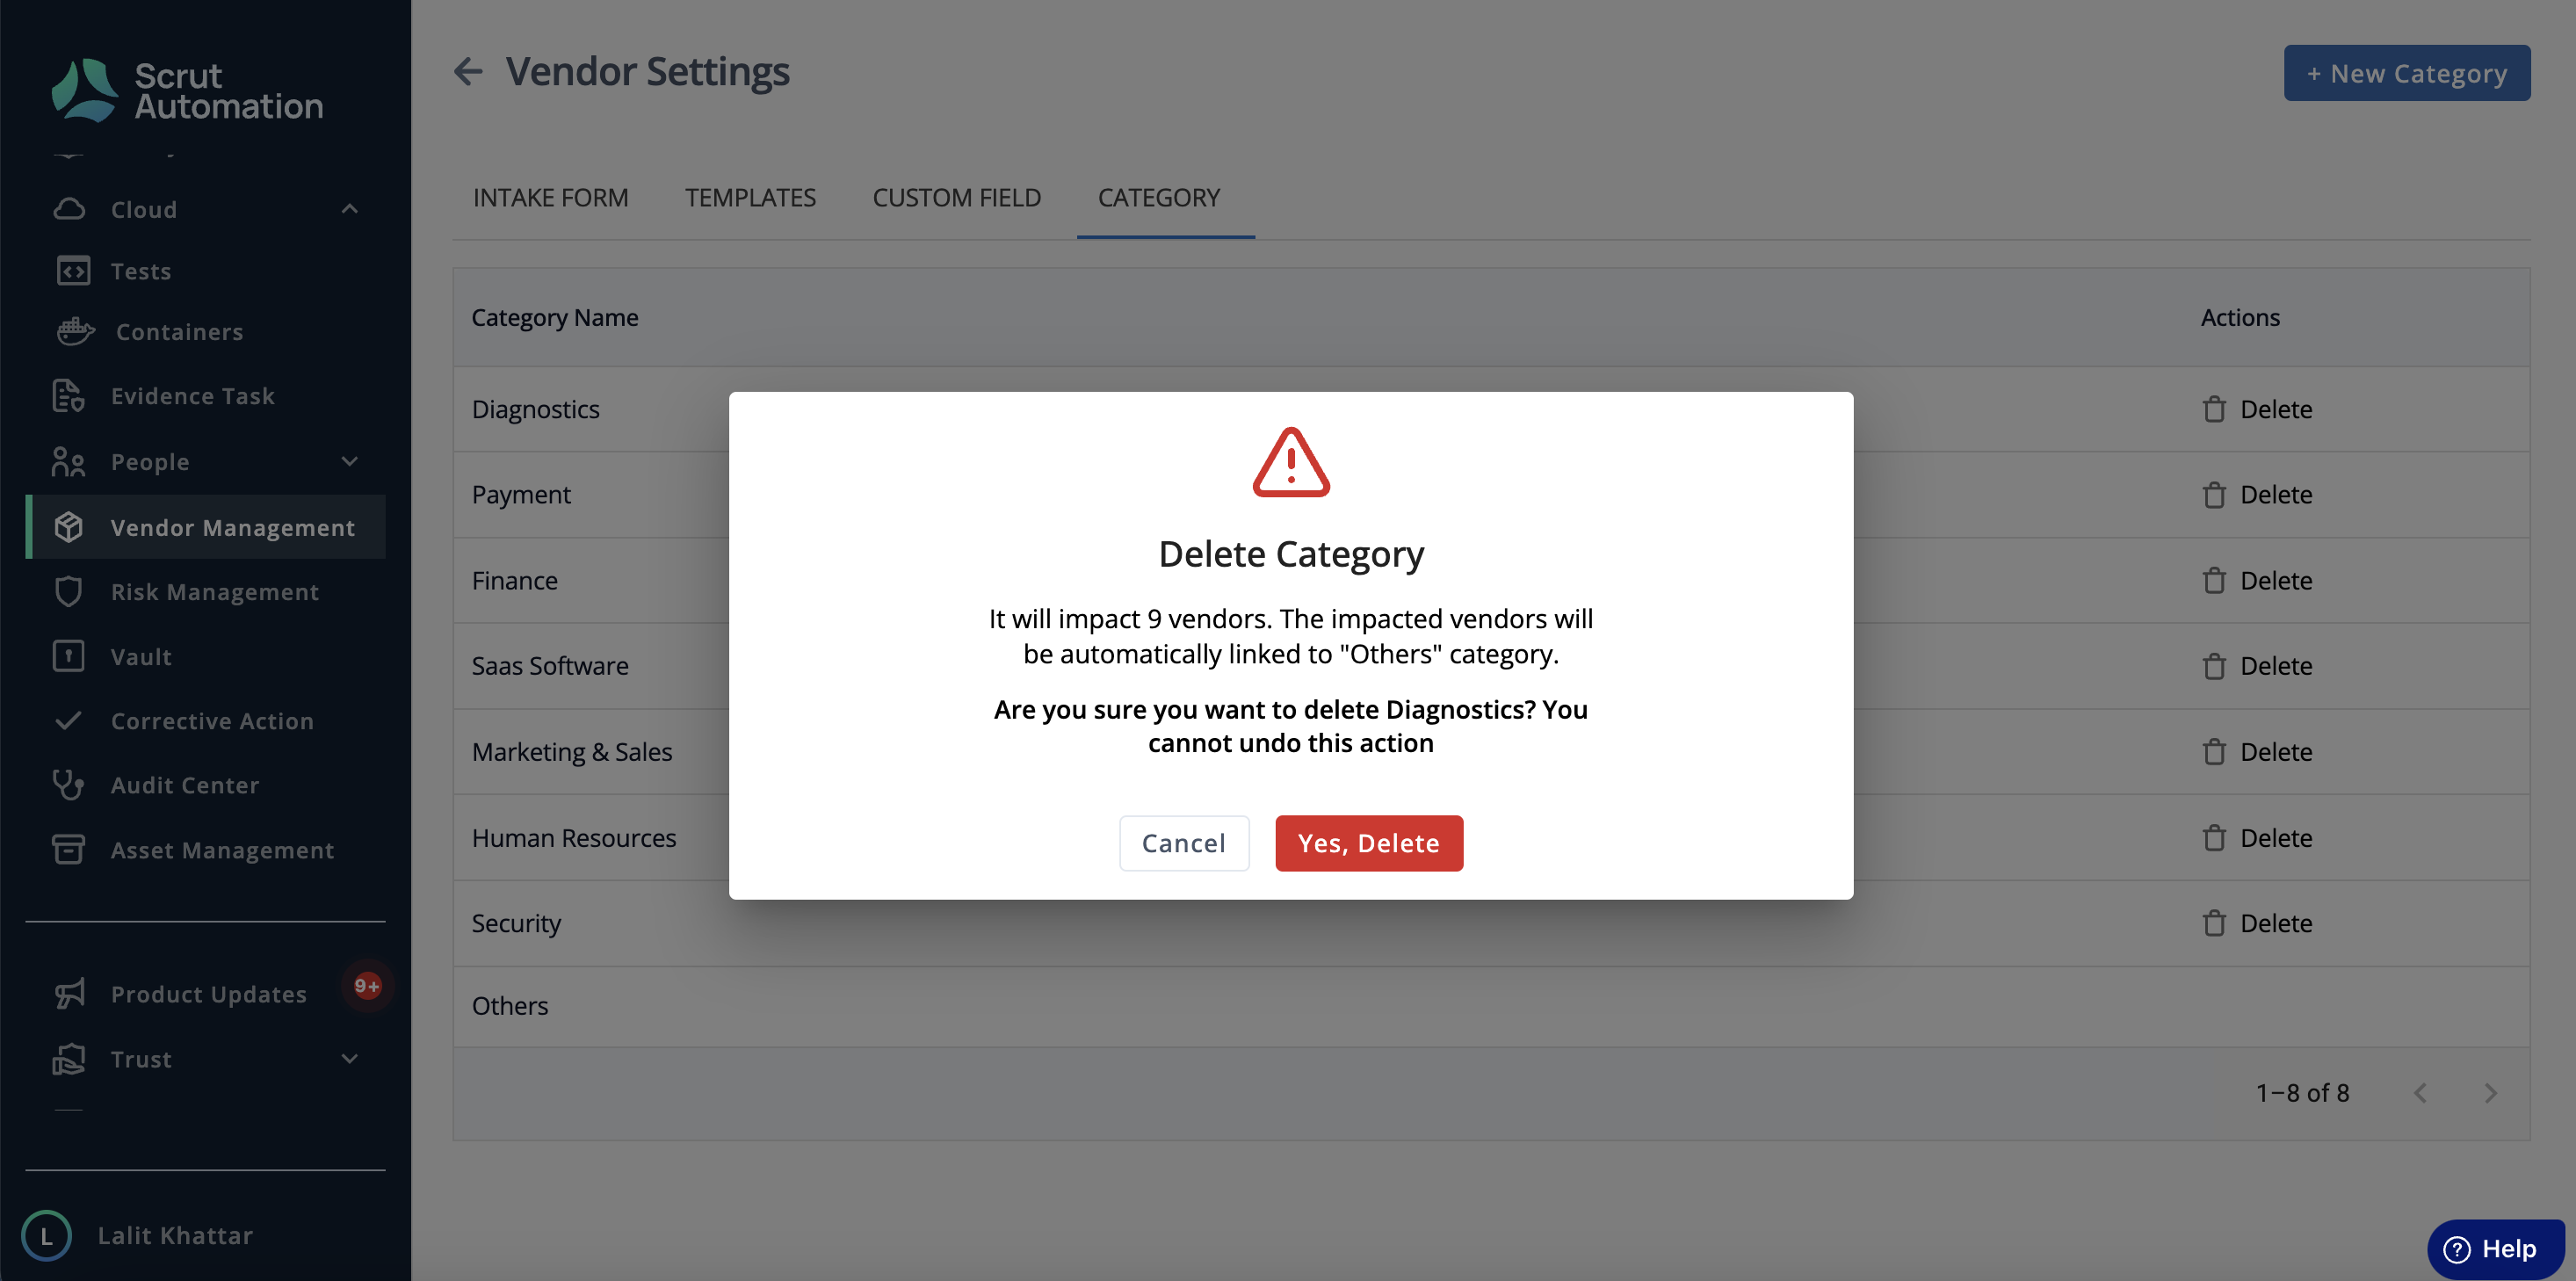Click the Vendor Management cube icon
The width and height of the screenshot is (2576, 1281).
click(x=68, y=527)
